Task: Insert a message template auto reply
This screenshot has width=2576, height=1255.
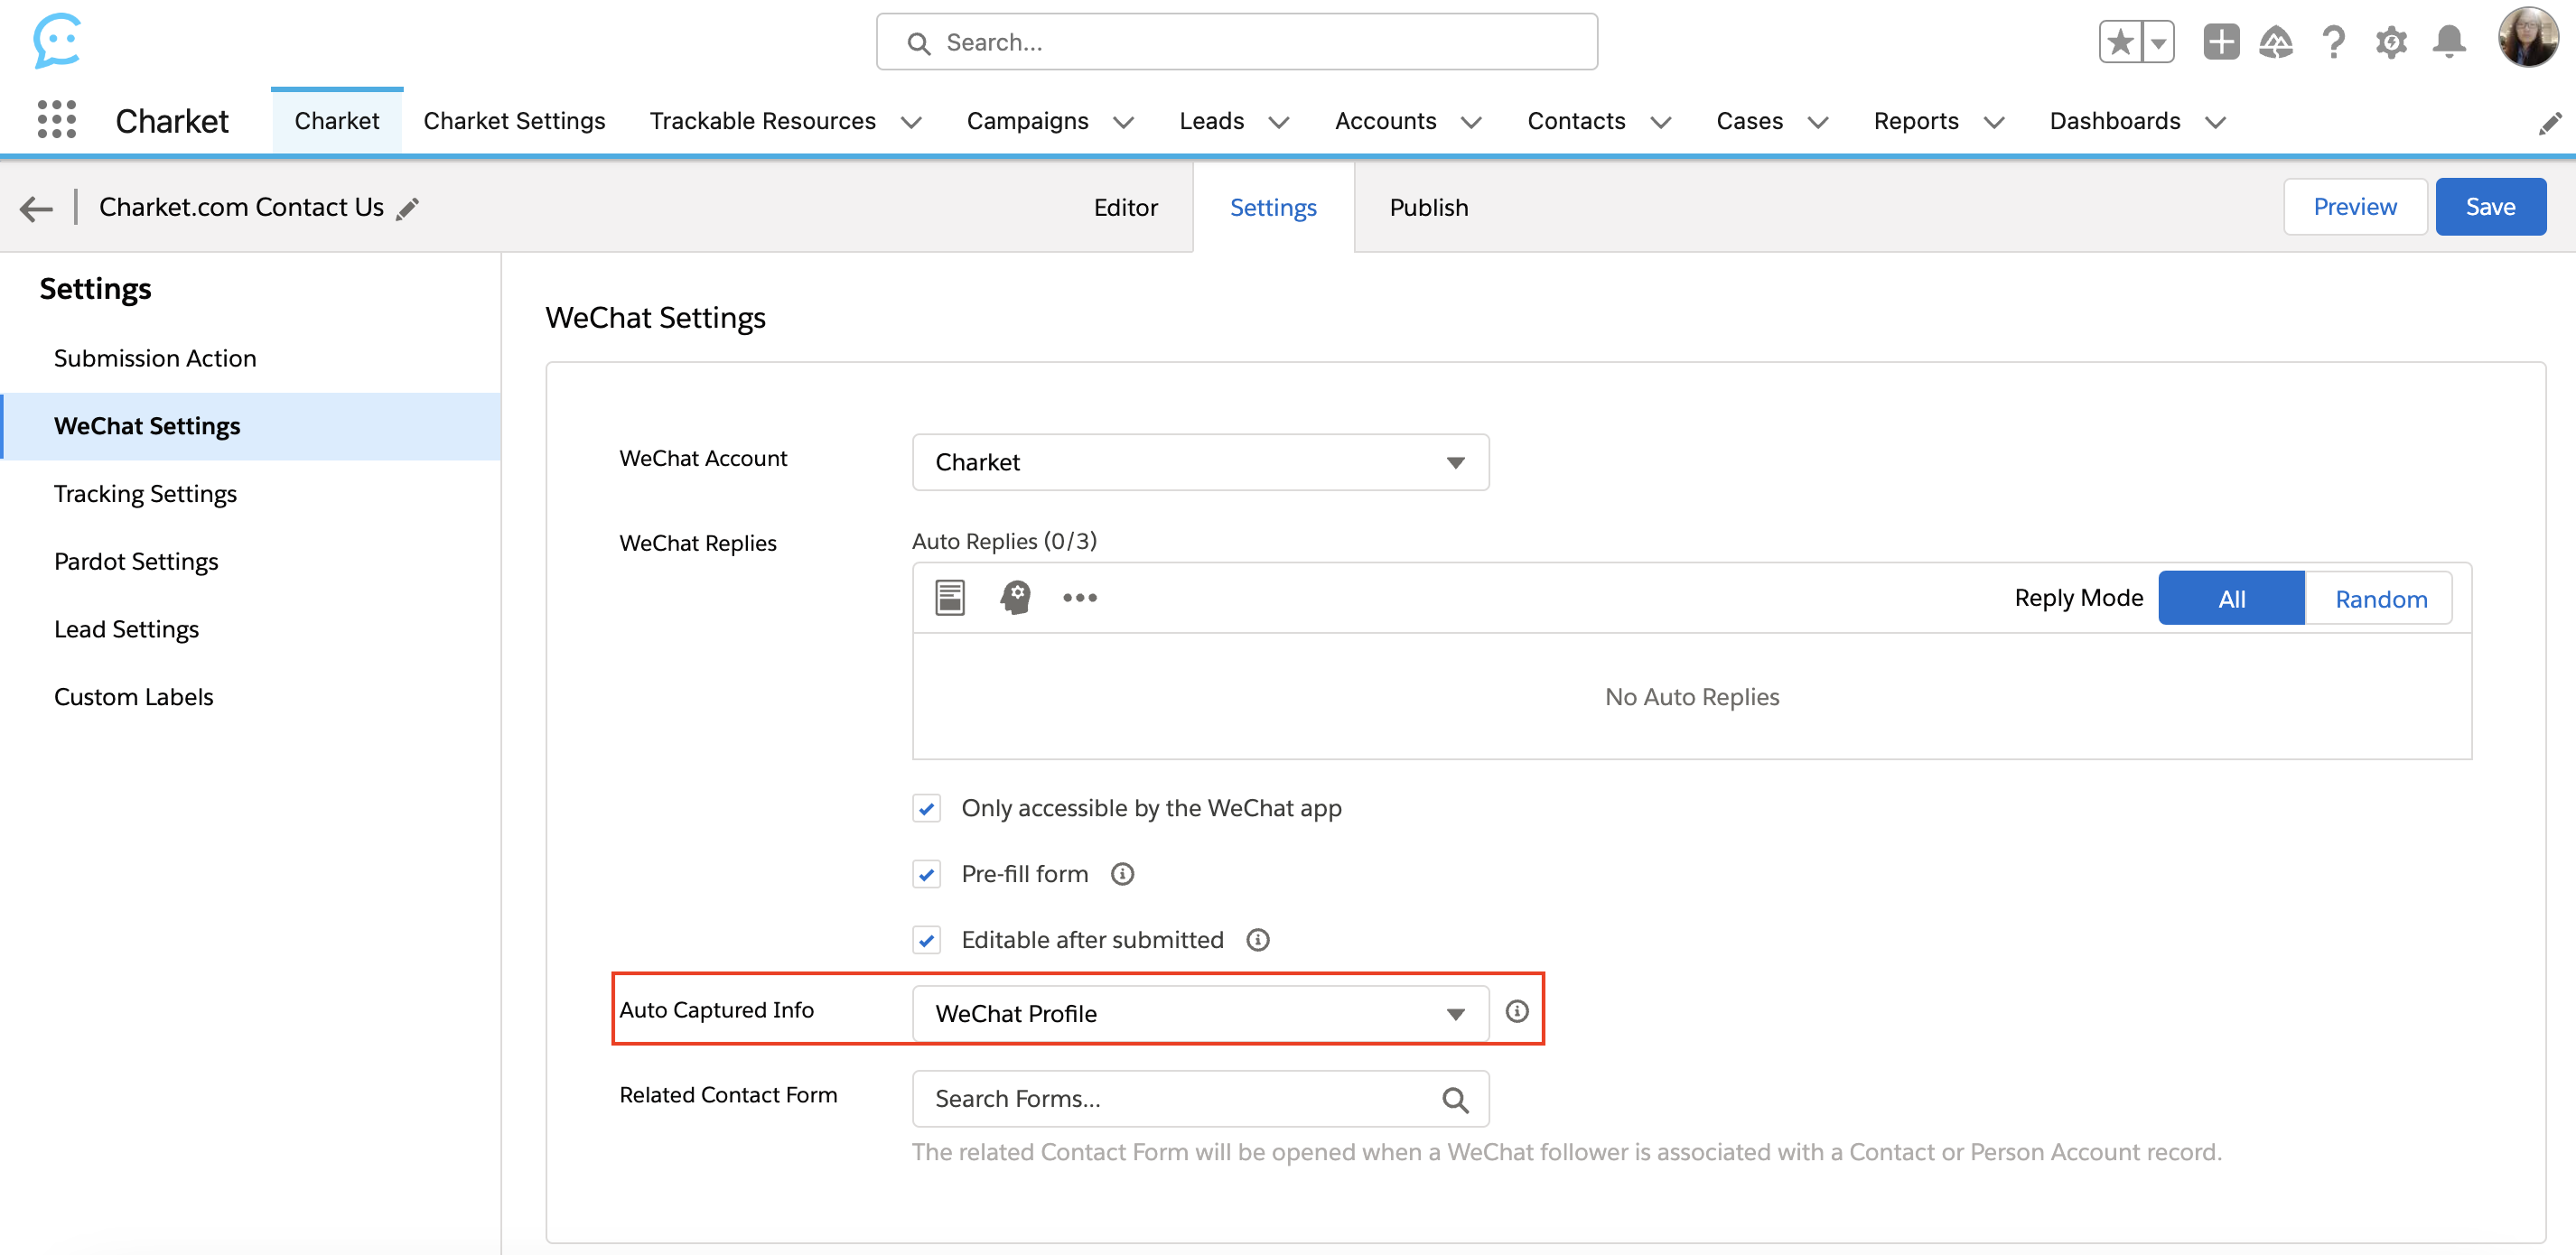Action: point(949,598)
